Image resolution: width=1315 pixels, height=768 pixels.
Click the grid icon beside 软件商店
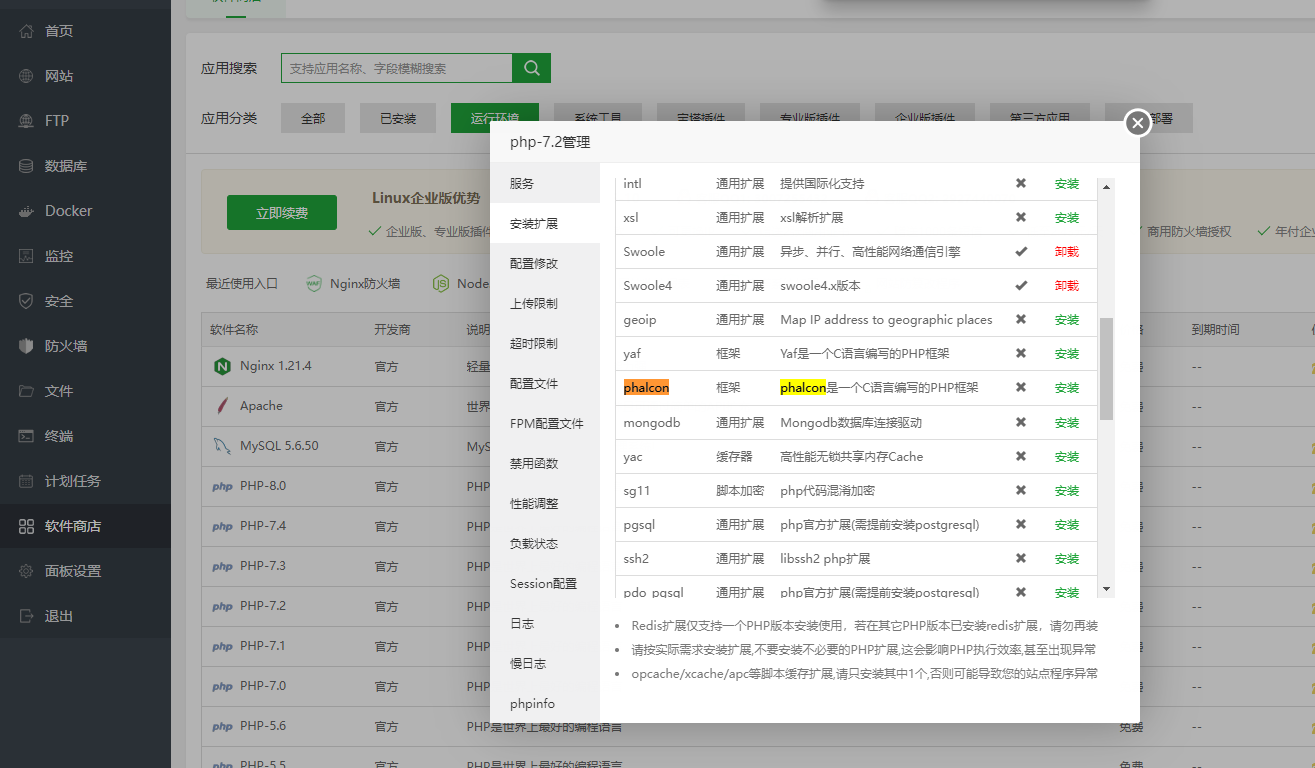point(27,526)
